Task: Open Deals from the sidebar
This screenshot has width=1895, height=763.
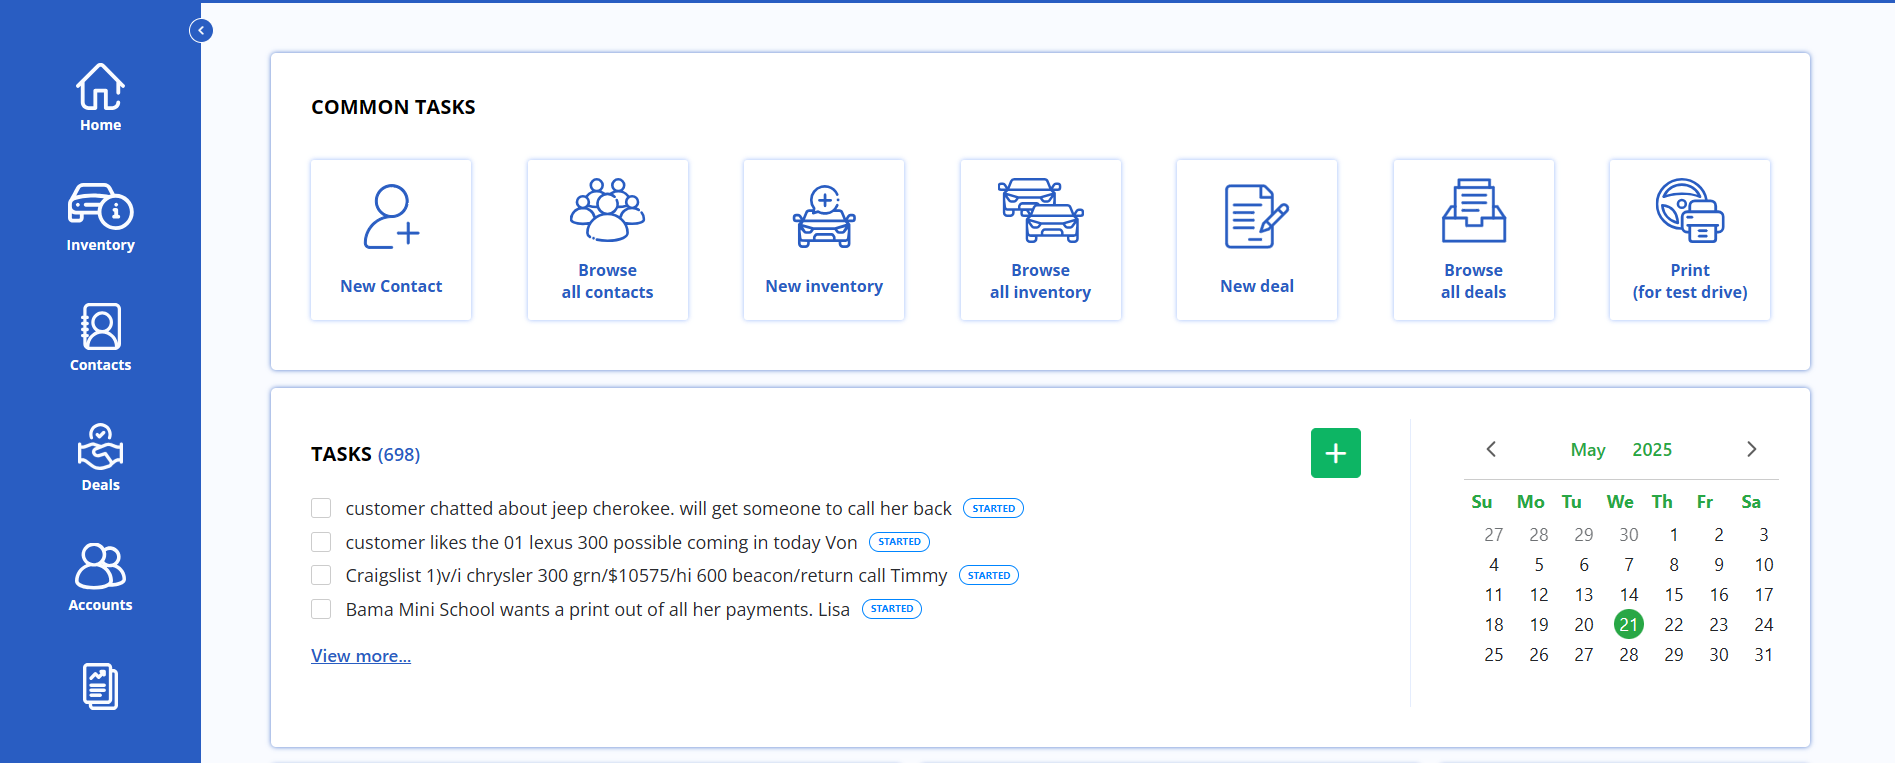Action: (100, 457)
